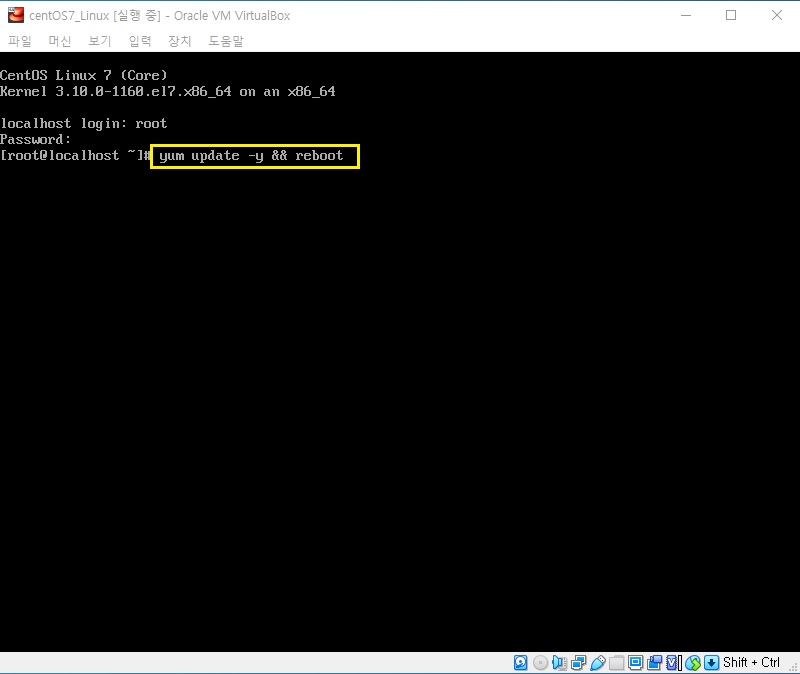Click the command text 'yum update -y && reboot'
Screen dimensions: 800x674
251,156
